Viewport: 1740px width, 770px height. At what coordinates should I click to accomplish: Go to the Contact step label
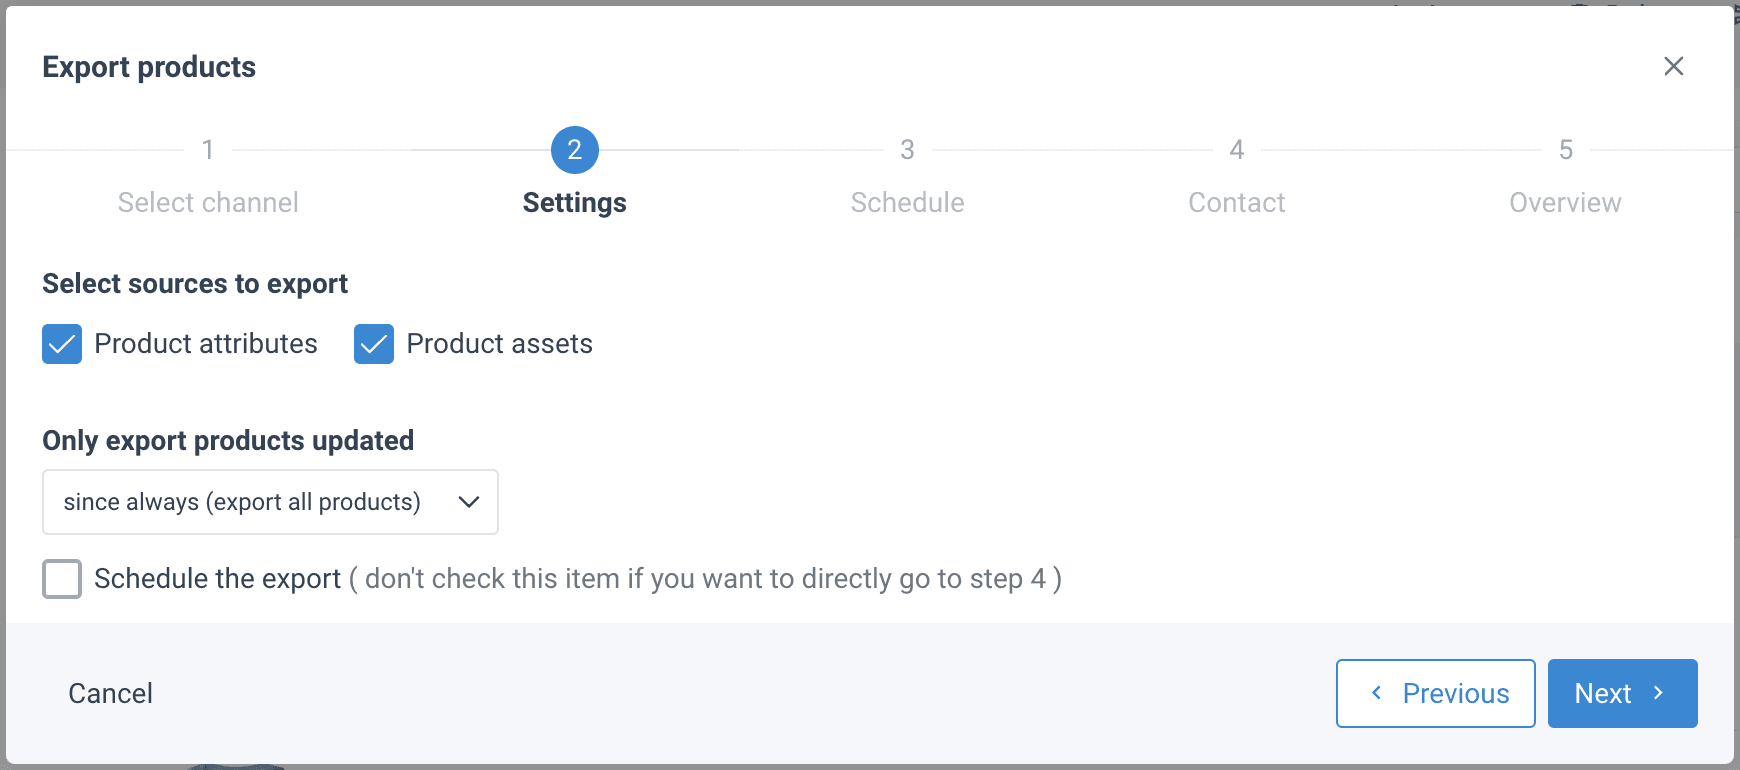(x=1237, y=203)
